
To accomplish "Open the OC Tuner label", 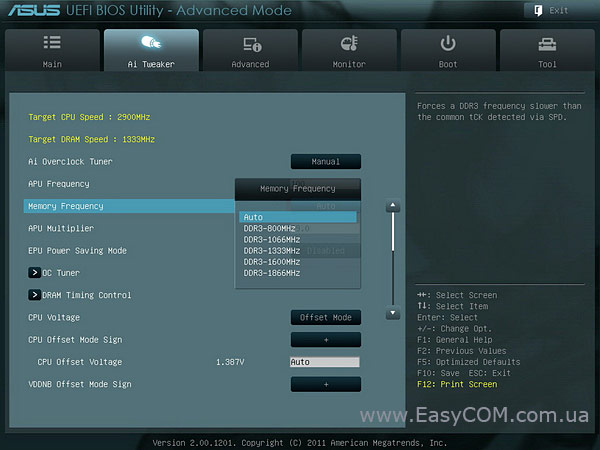I will [x=61, y=273].
